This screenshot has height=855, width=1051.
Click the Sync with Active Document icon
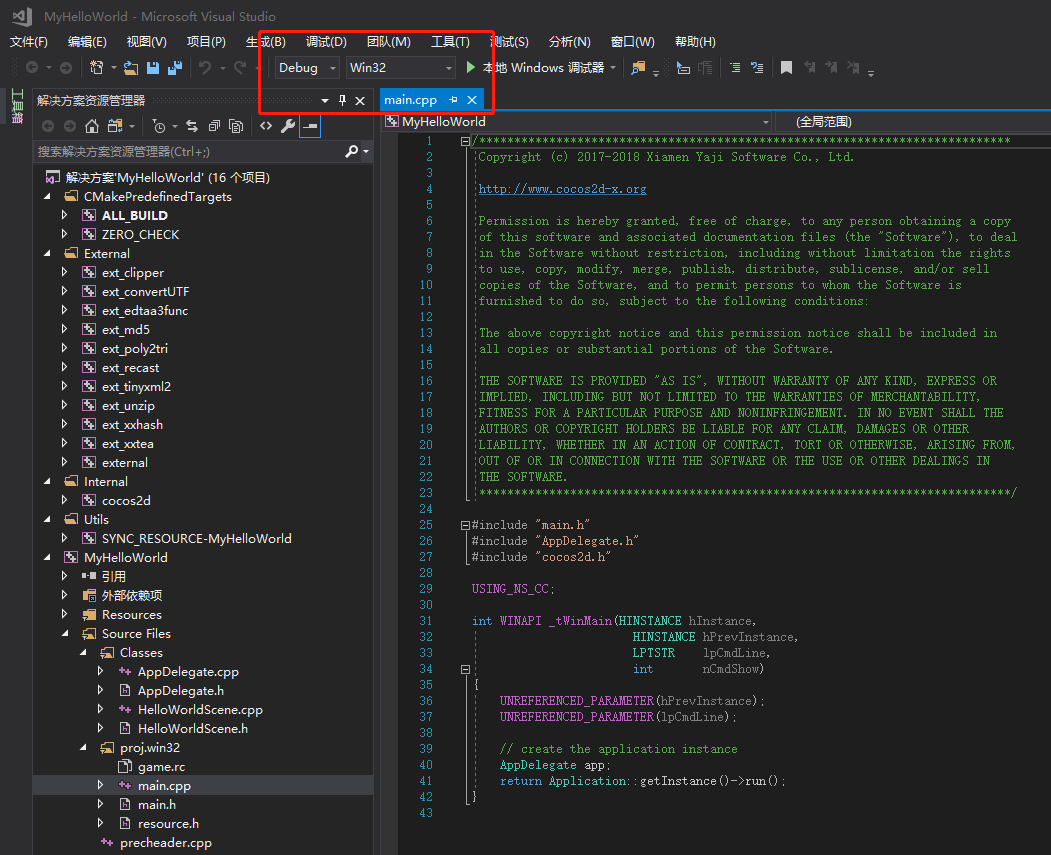(191, 126)
